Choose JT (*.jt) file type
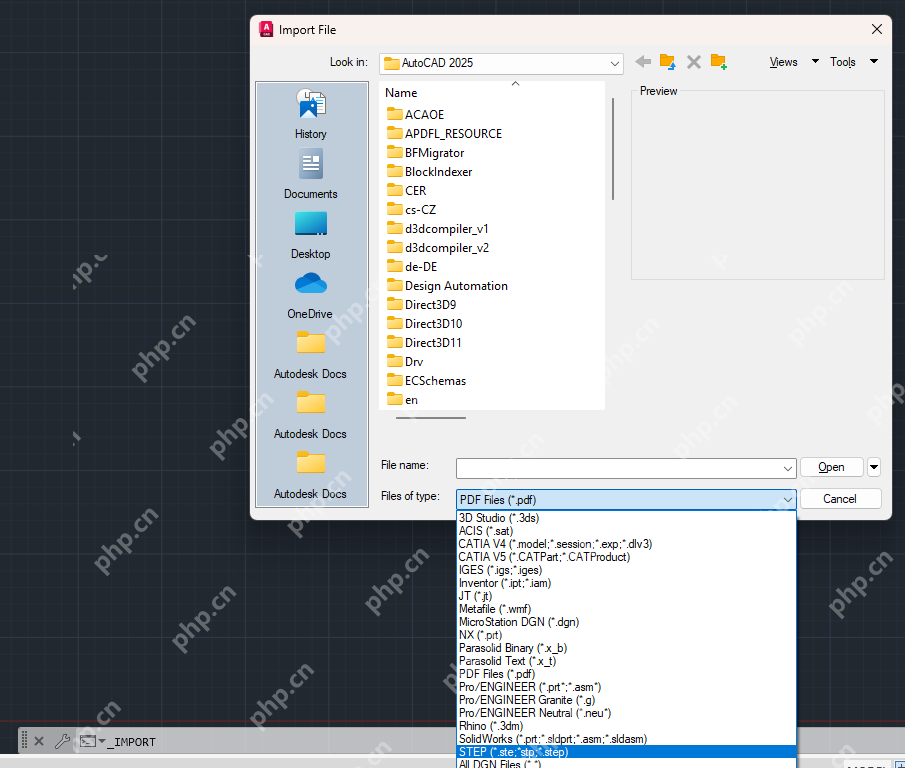The width and height of the screenshot is (905, 768). [x=626, y=596]
